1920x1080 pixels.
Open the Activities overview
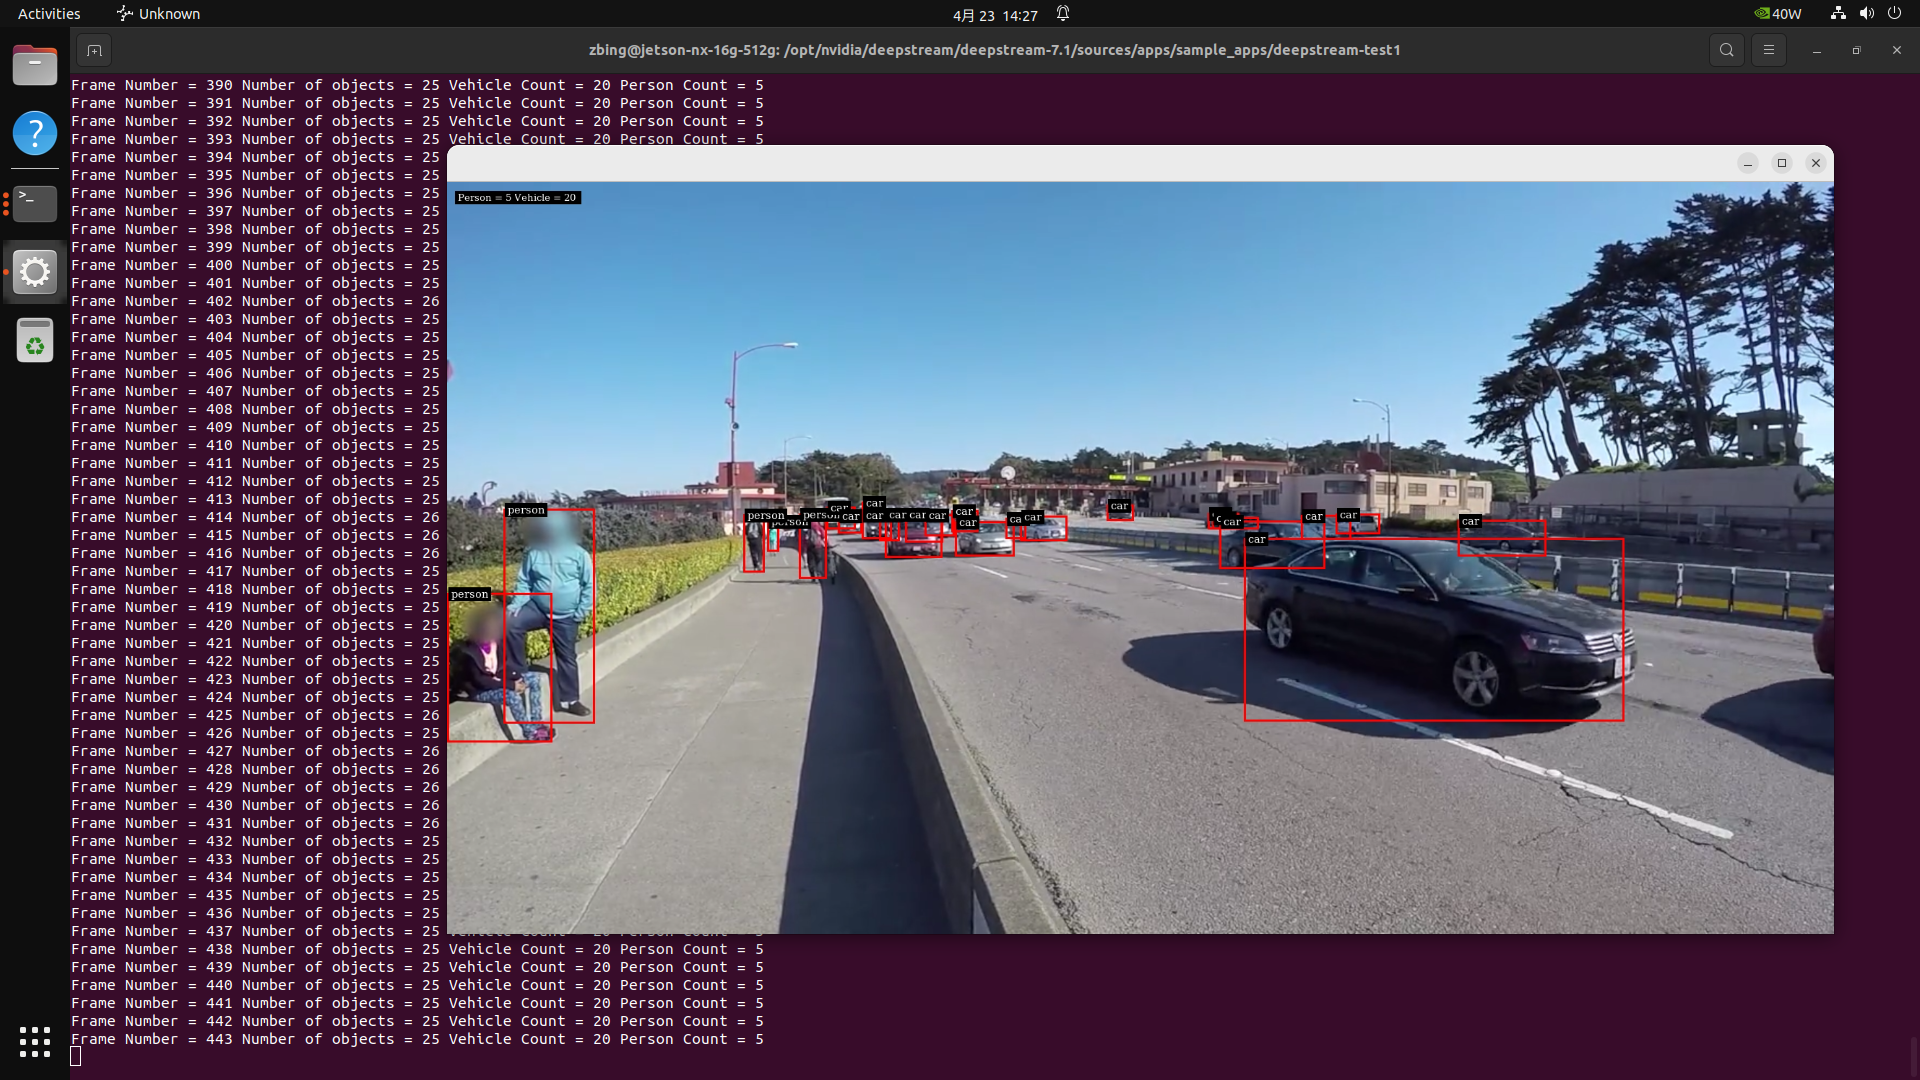(49, 14)
